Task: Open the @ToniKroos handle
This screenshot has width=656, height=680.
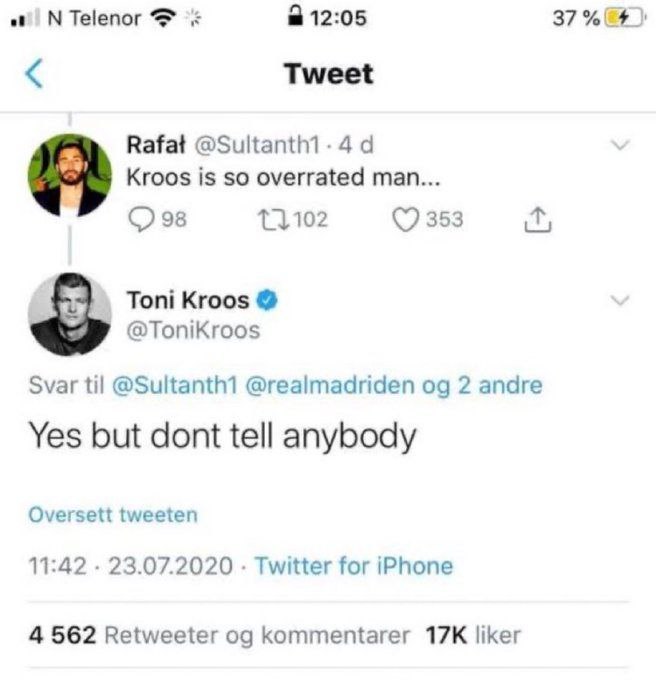Action: pos(193,330)
